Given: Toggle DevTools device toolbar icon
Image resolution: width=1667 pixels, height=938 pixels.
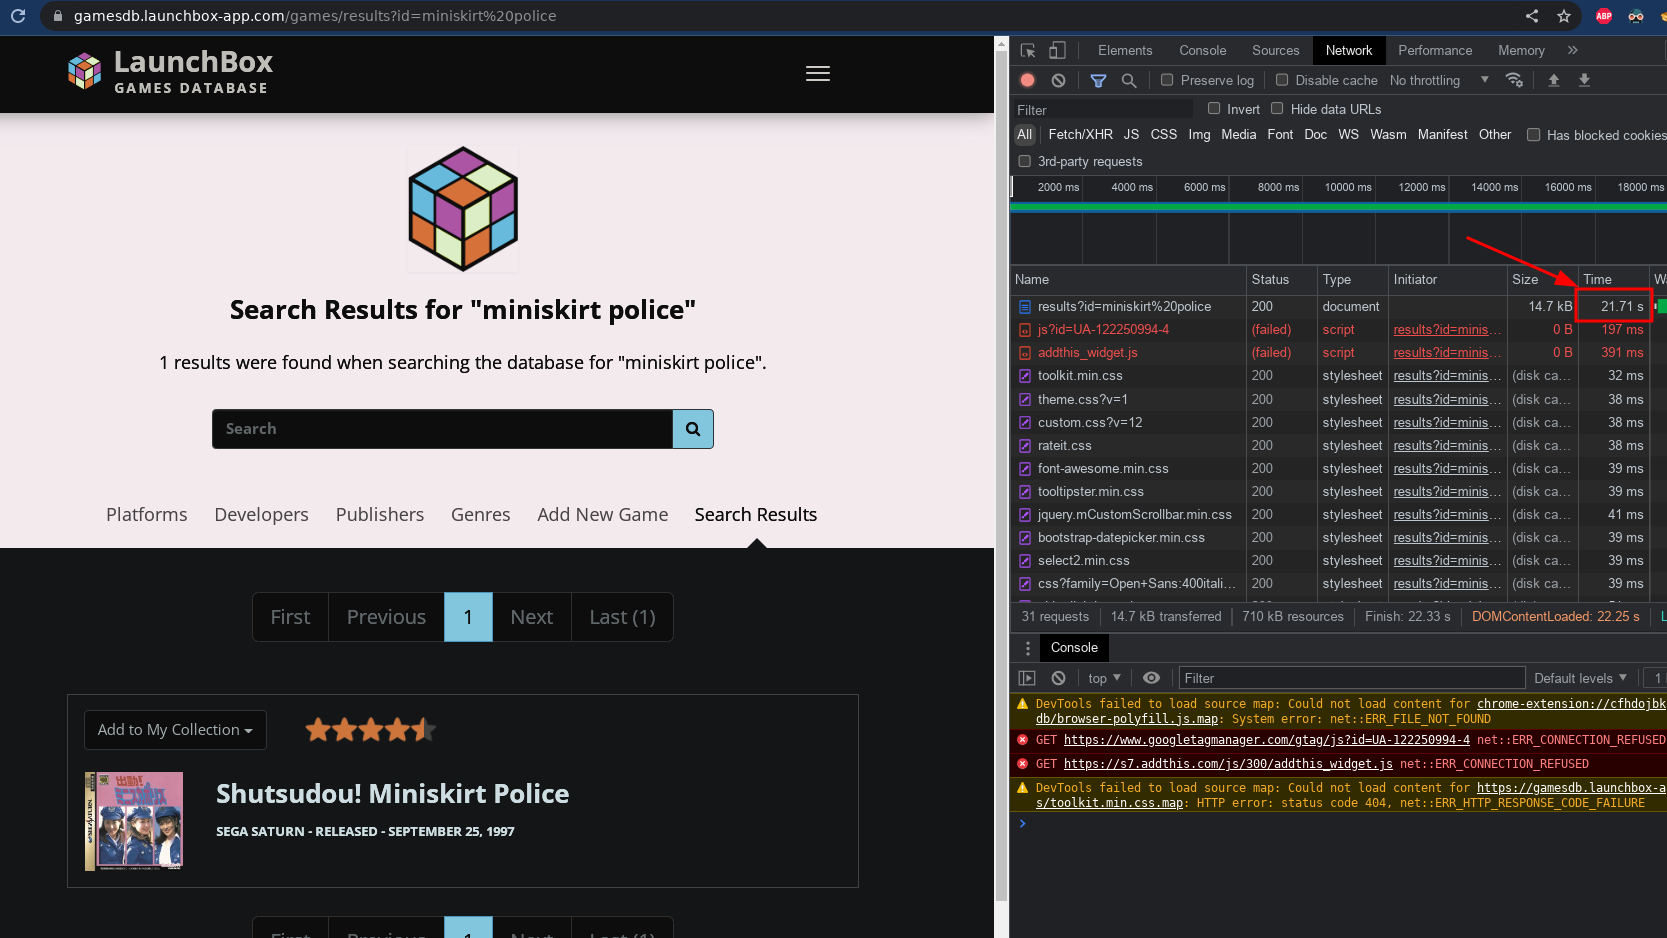Looking at the screenshot, I should coord(1057,51).
